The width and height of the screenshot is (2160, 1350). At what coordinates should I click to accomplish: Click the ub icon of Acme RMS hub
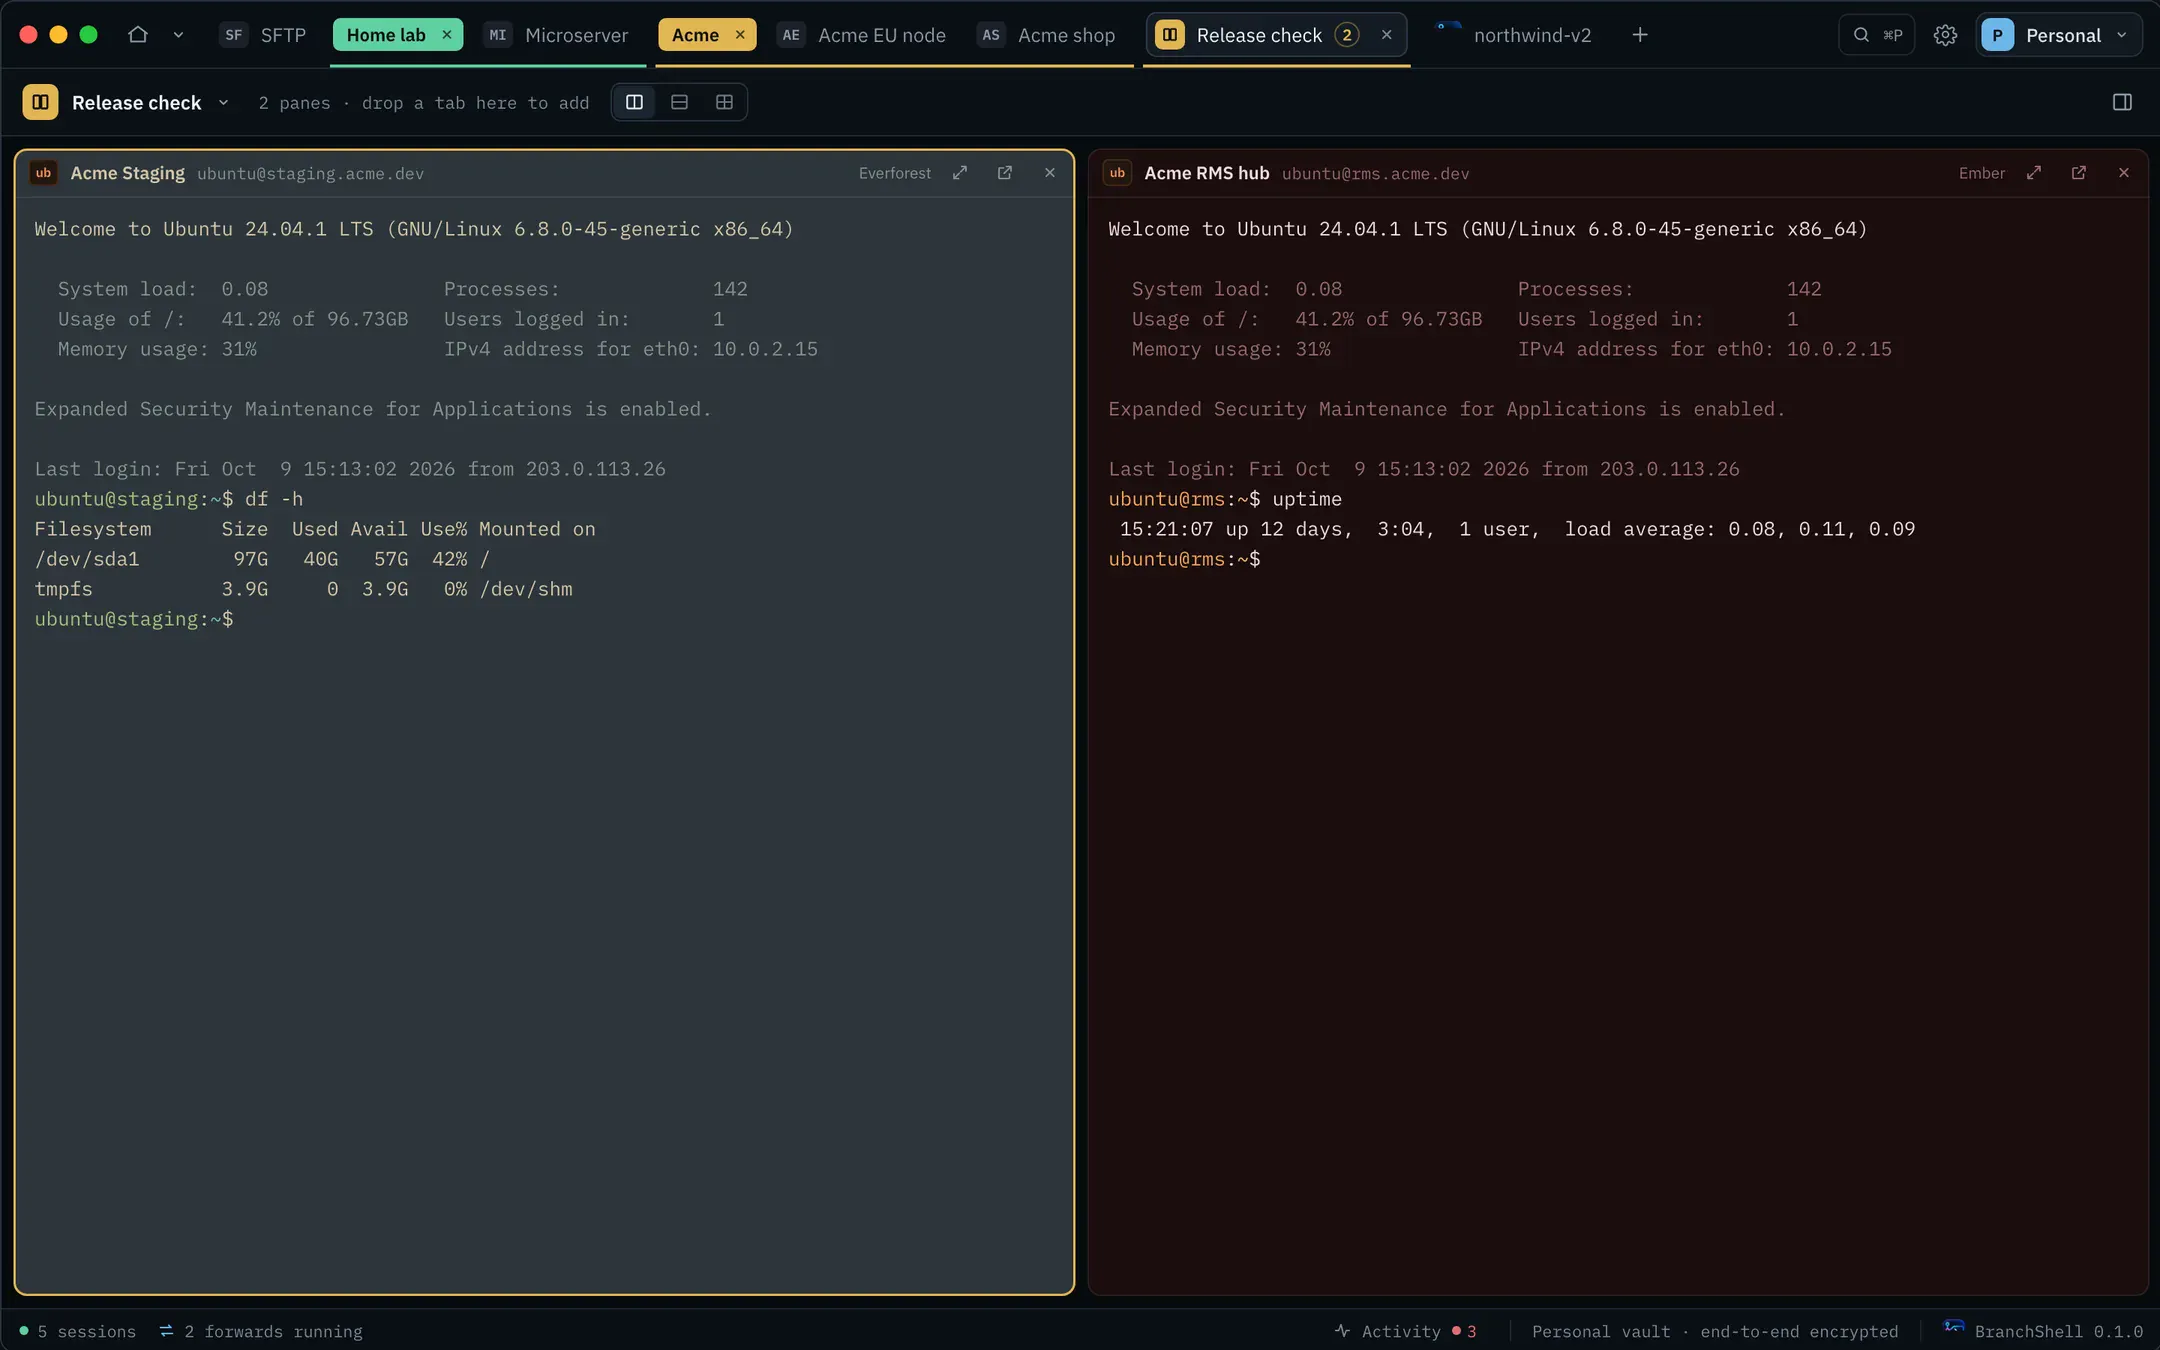tap(1117, 173)
